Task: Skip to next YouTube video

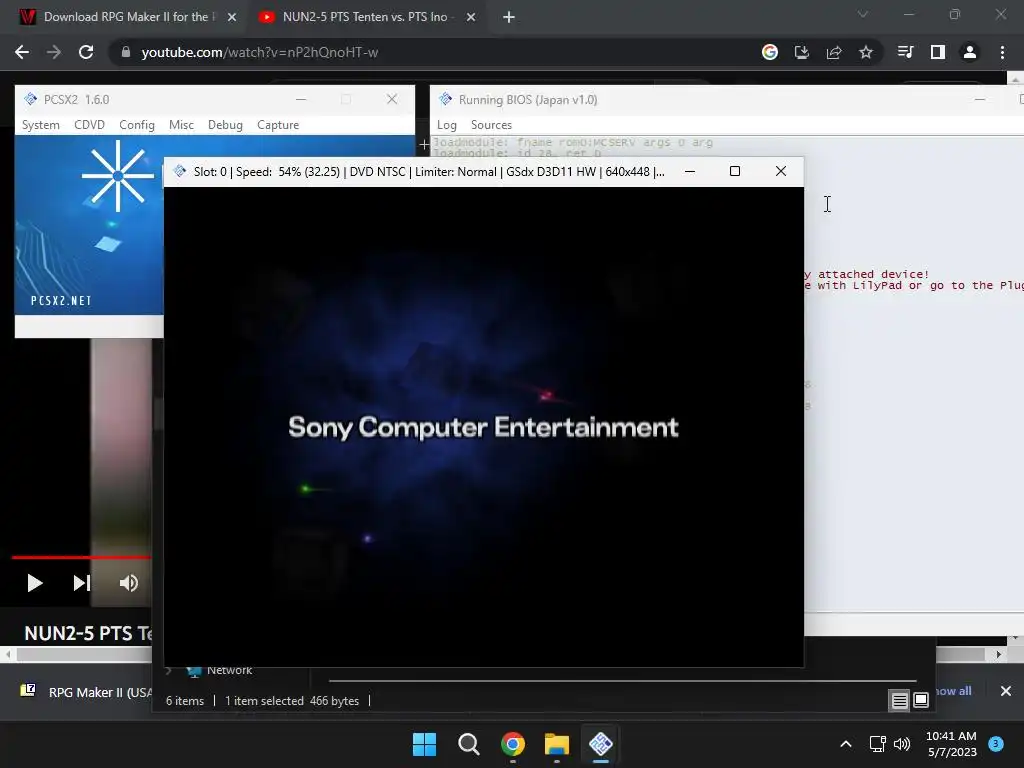Action: click(x=82, y=583)
